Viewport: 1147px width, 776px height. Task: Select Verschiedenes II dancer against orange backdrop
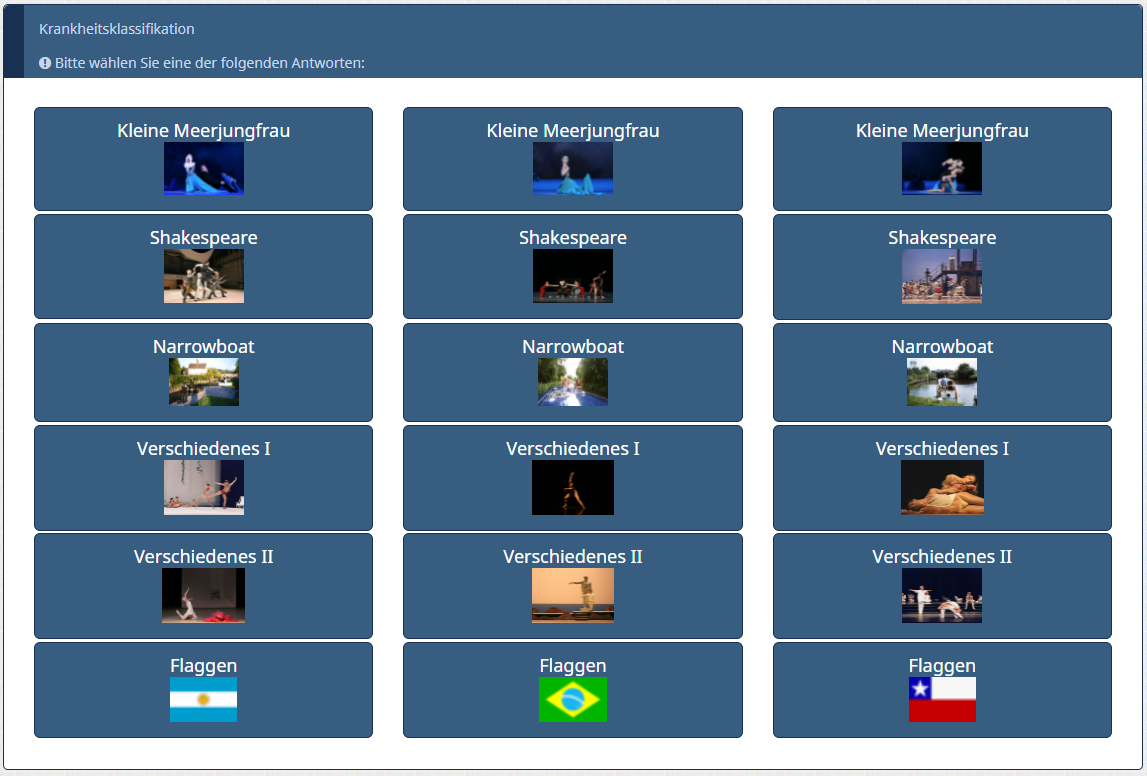[x=572, y=595]
